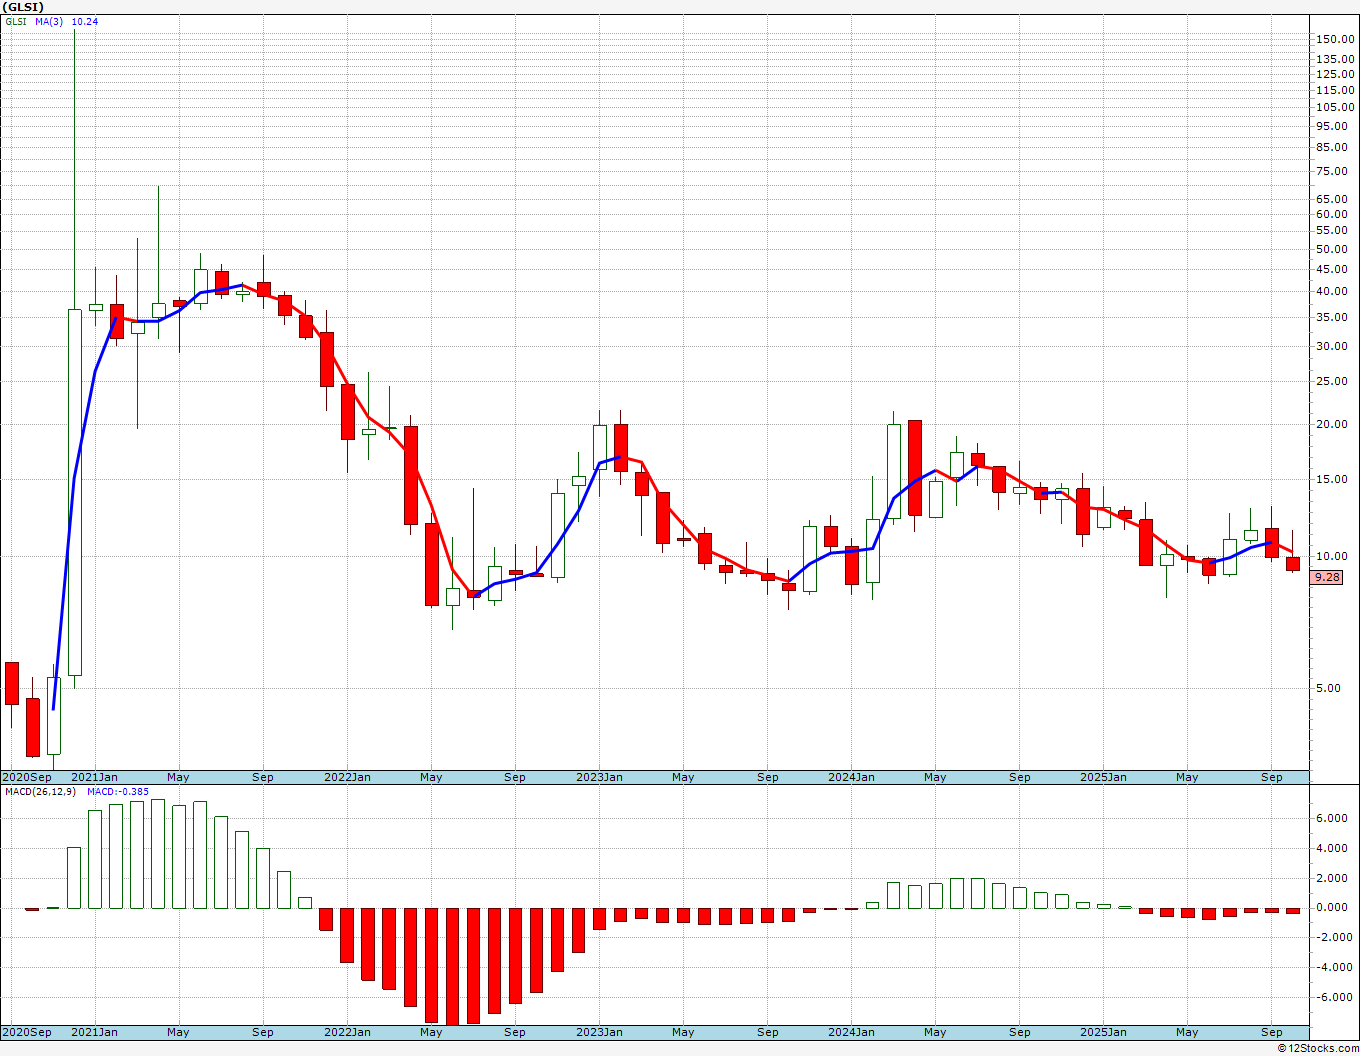Click 2022Jan on the MACD panel time axis
Viewport: 1360px width, 1056px height.
(x=347, y=1032)
